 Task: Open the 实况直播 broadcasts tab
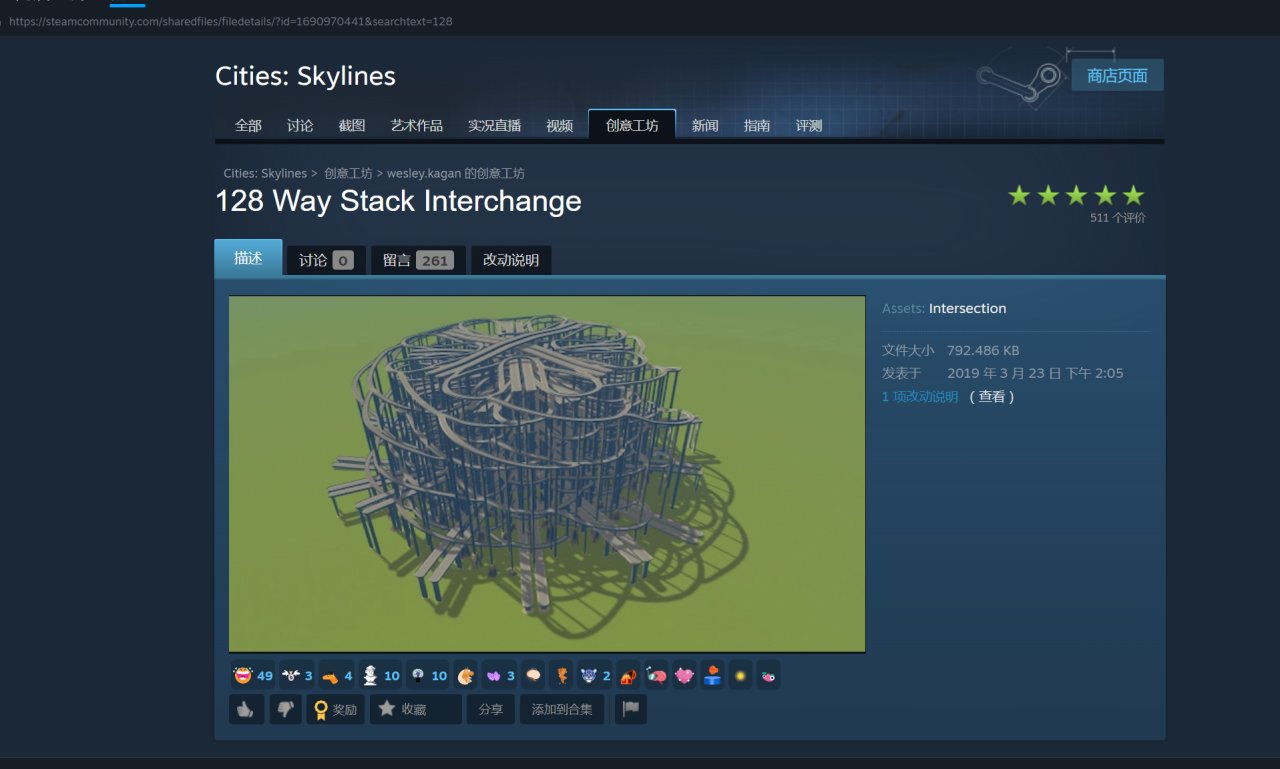click(x=494, y=125)
